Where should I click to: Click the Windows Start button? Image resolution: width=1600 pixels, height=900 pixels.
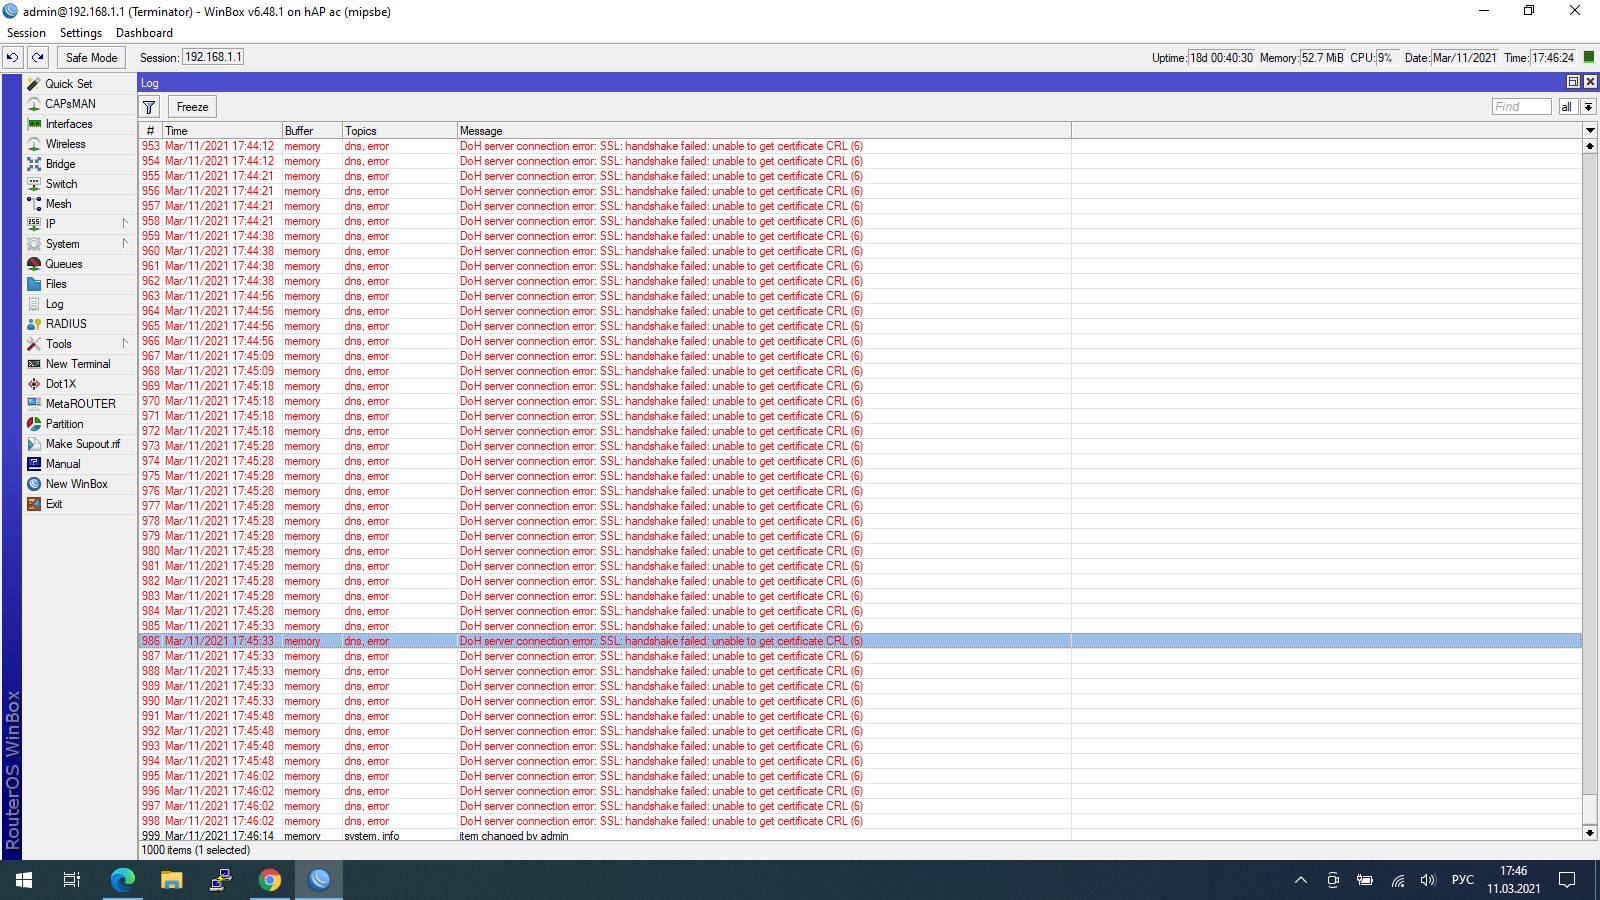24,880
